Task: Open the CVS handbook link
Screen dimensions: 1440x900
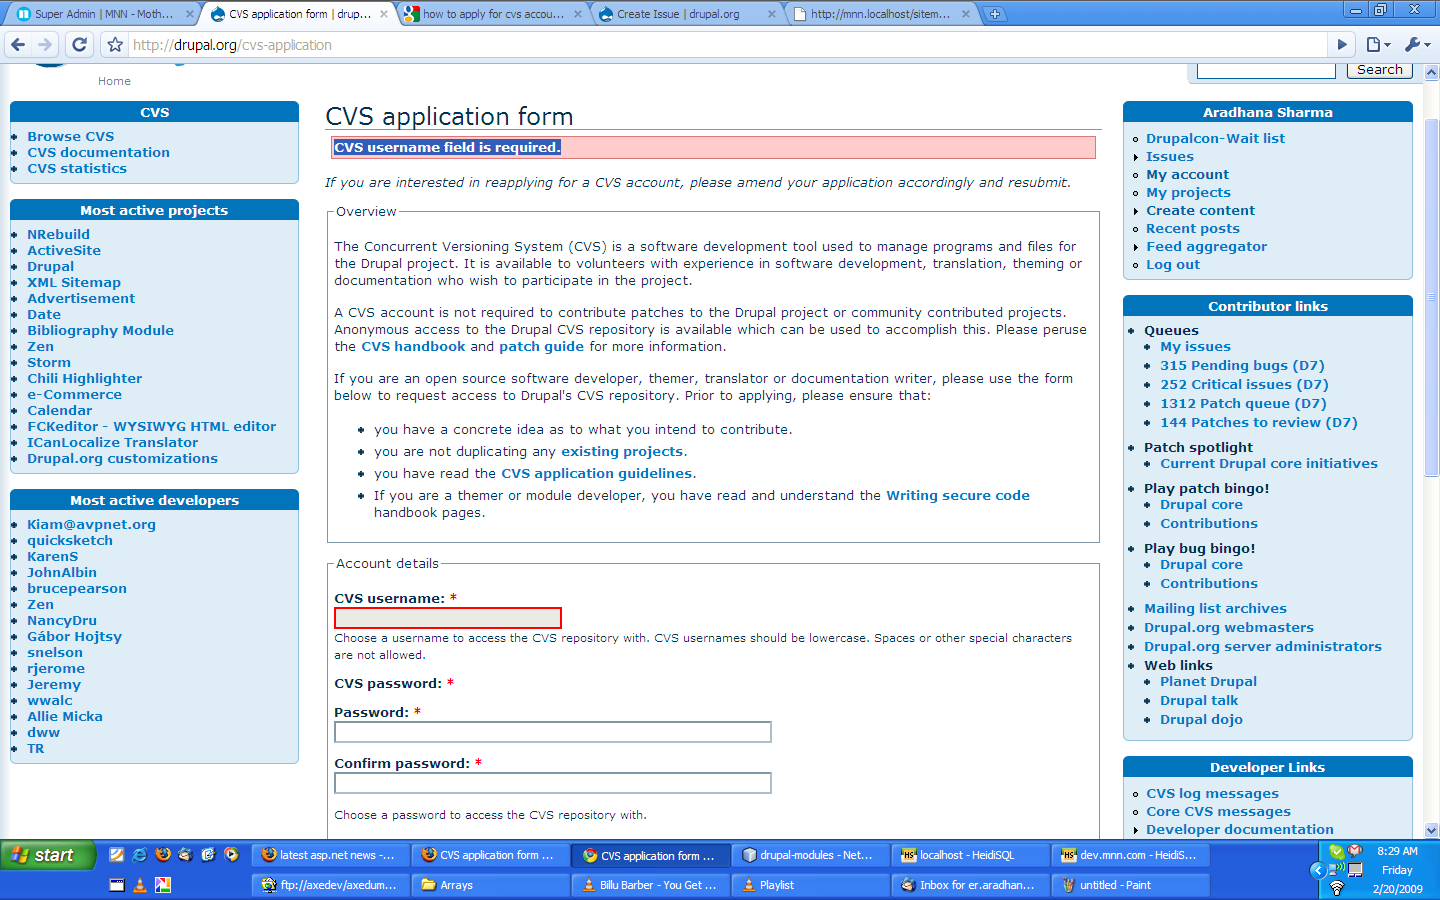Action: click(x=413, y=347)
